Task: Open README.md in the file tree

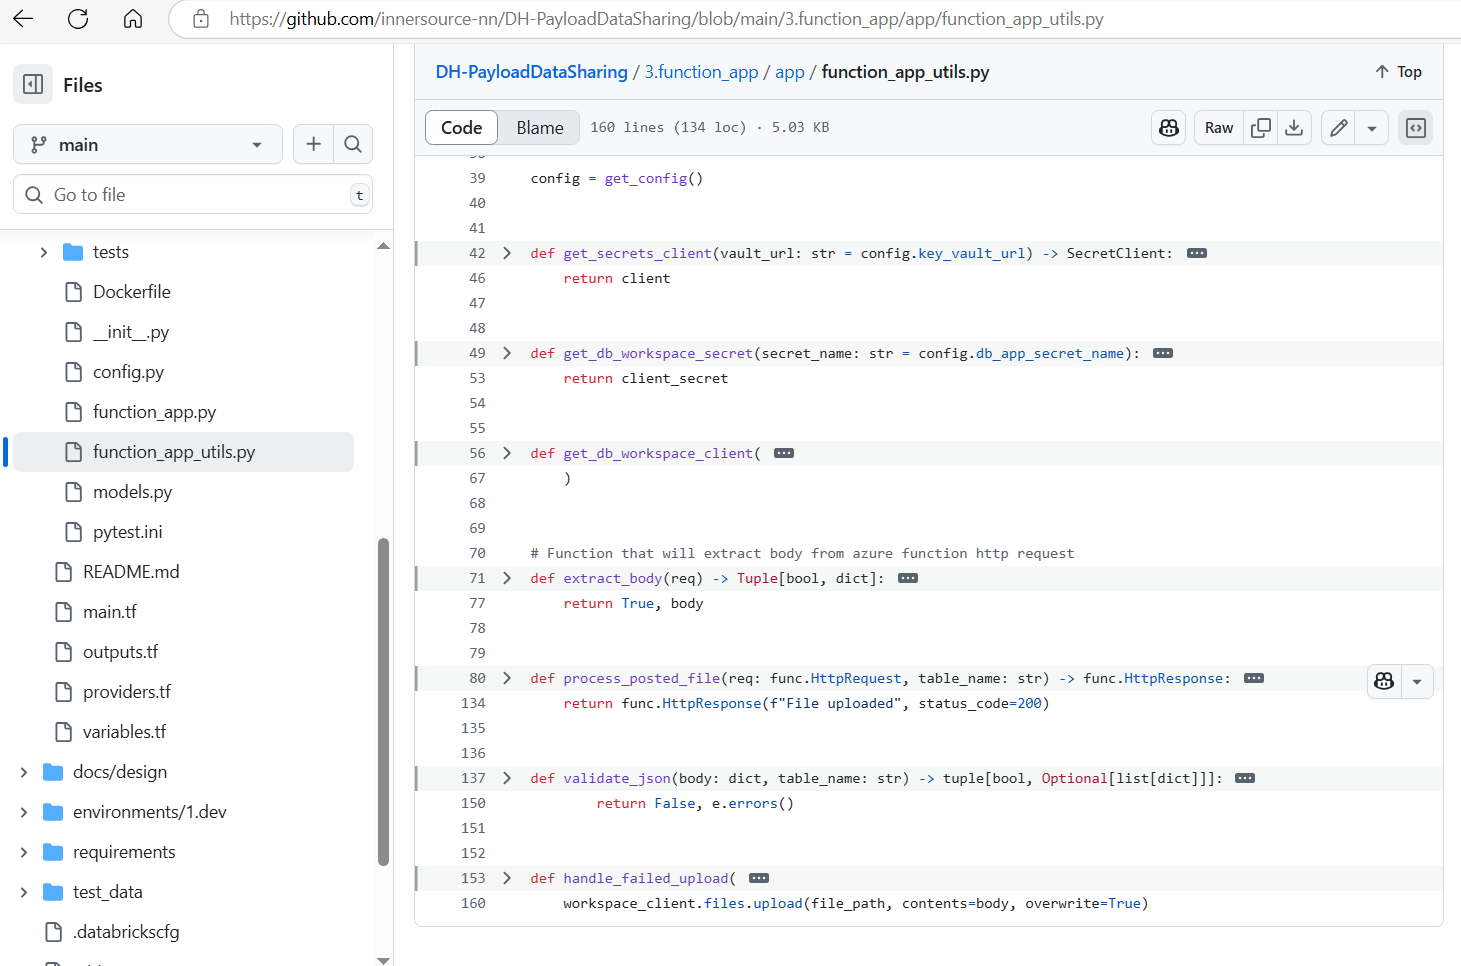Action: (x=131, y=572)
